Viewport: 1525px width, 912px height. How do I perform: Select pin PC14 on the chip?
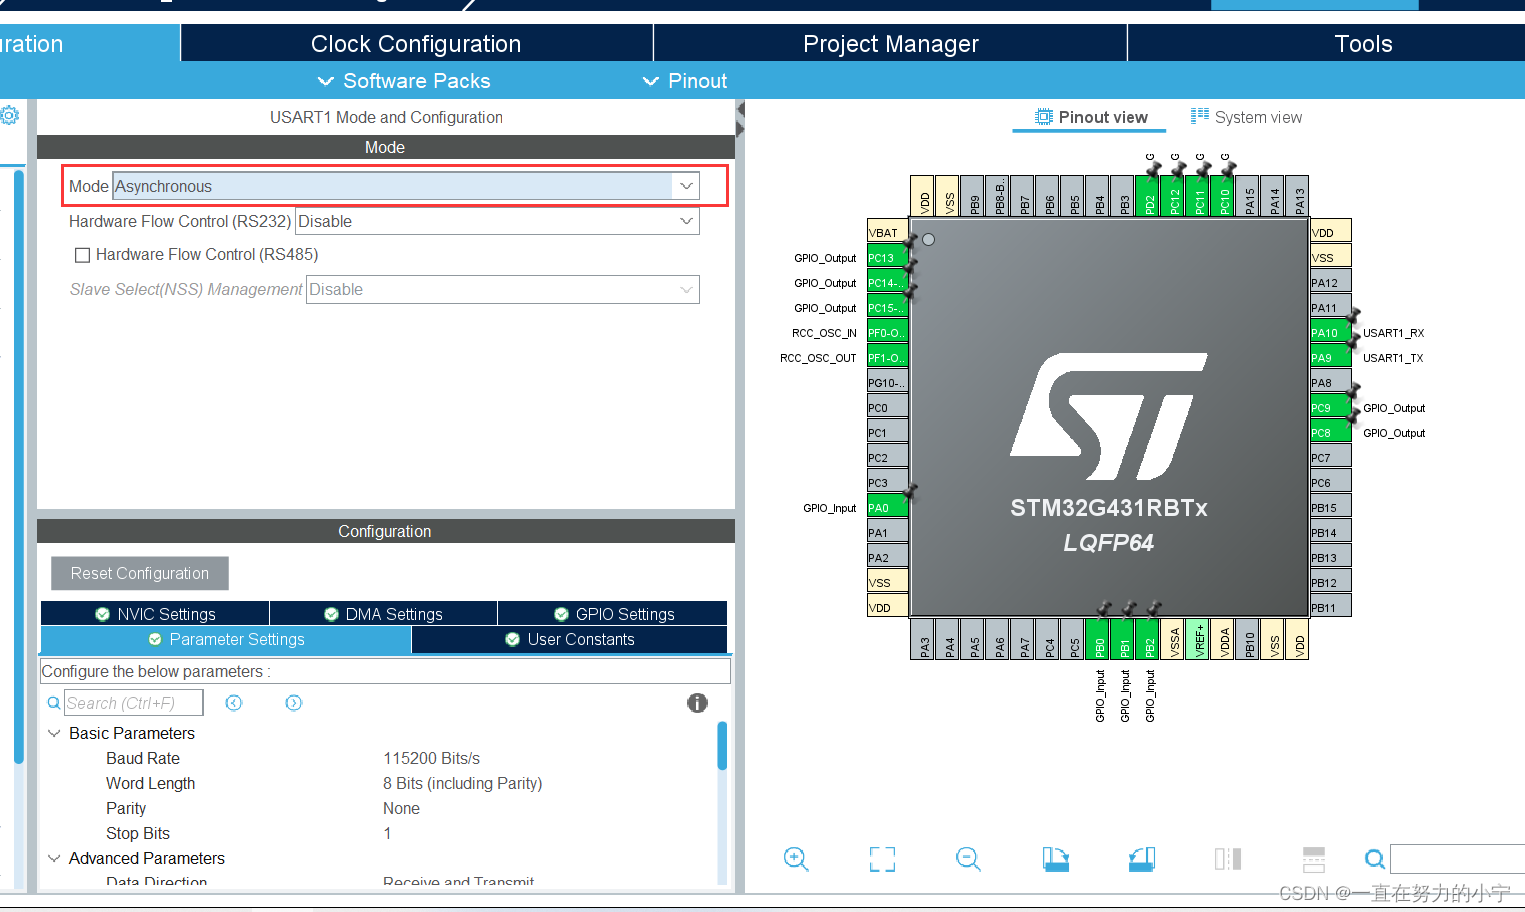click(x=887, y=282)
